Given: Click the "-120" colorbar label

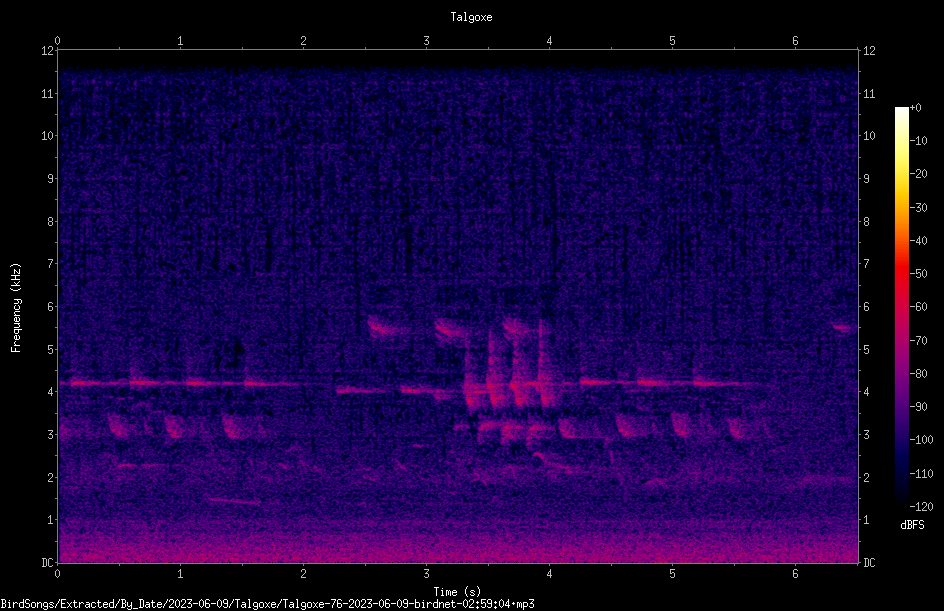Looking at the screenshot, I should tap(921, 507).
